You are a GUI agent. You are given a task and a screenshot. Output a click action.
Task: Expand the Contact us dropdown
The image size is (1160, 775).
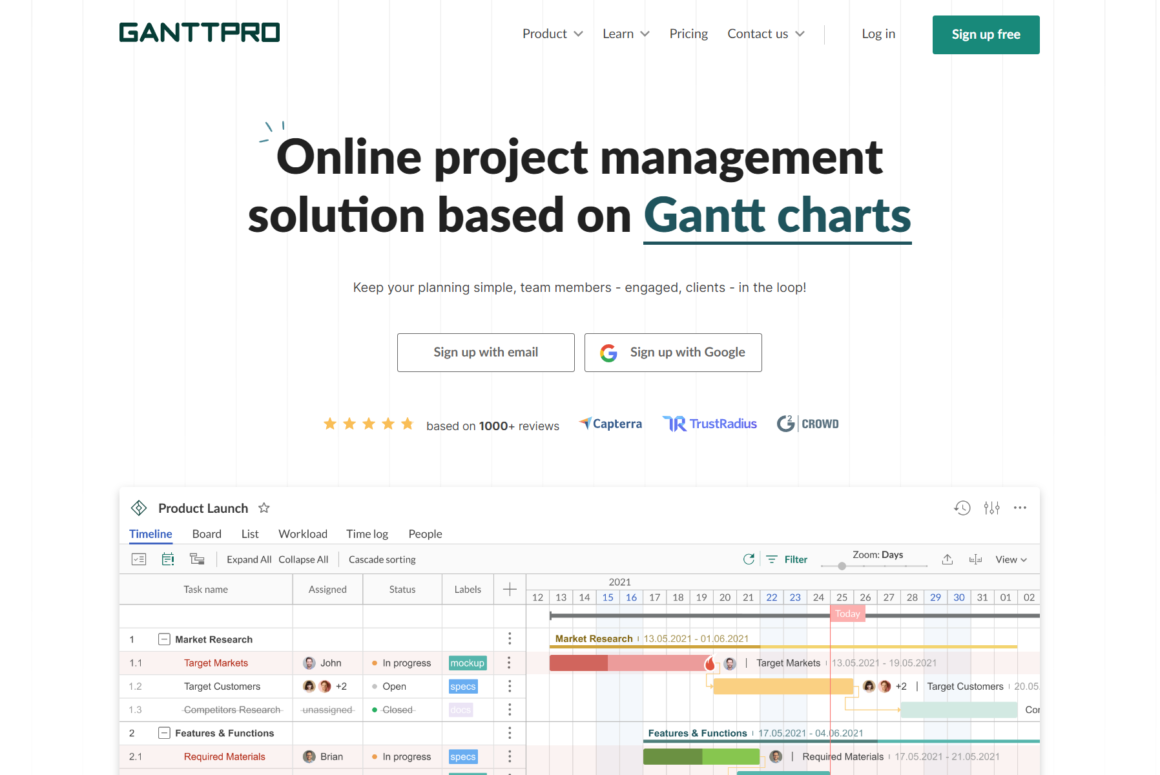click(x=766, y=34)
